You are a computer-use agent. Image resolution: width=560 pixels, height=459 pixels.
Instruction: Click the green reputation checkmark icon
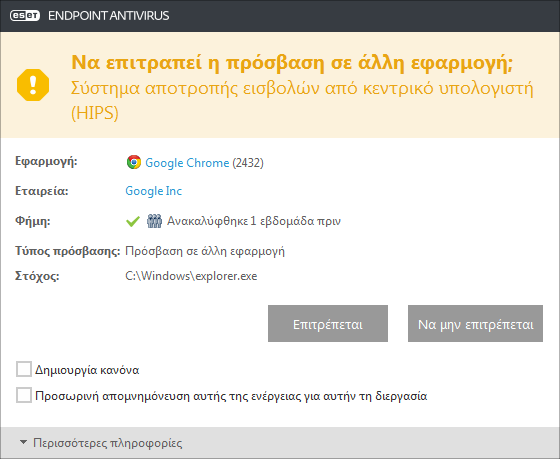(x=133, y=221)
